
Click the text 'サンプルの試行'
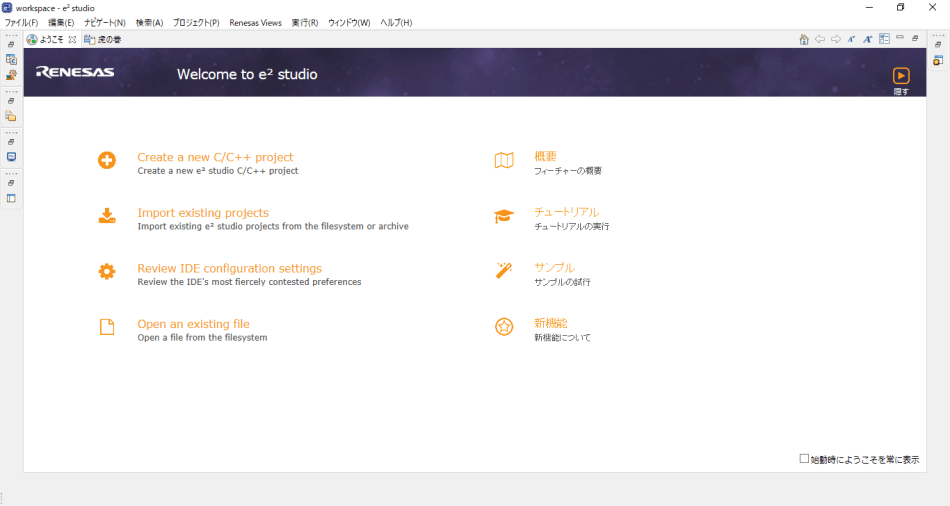pos(562,282)
